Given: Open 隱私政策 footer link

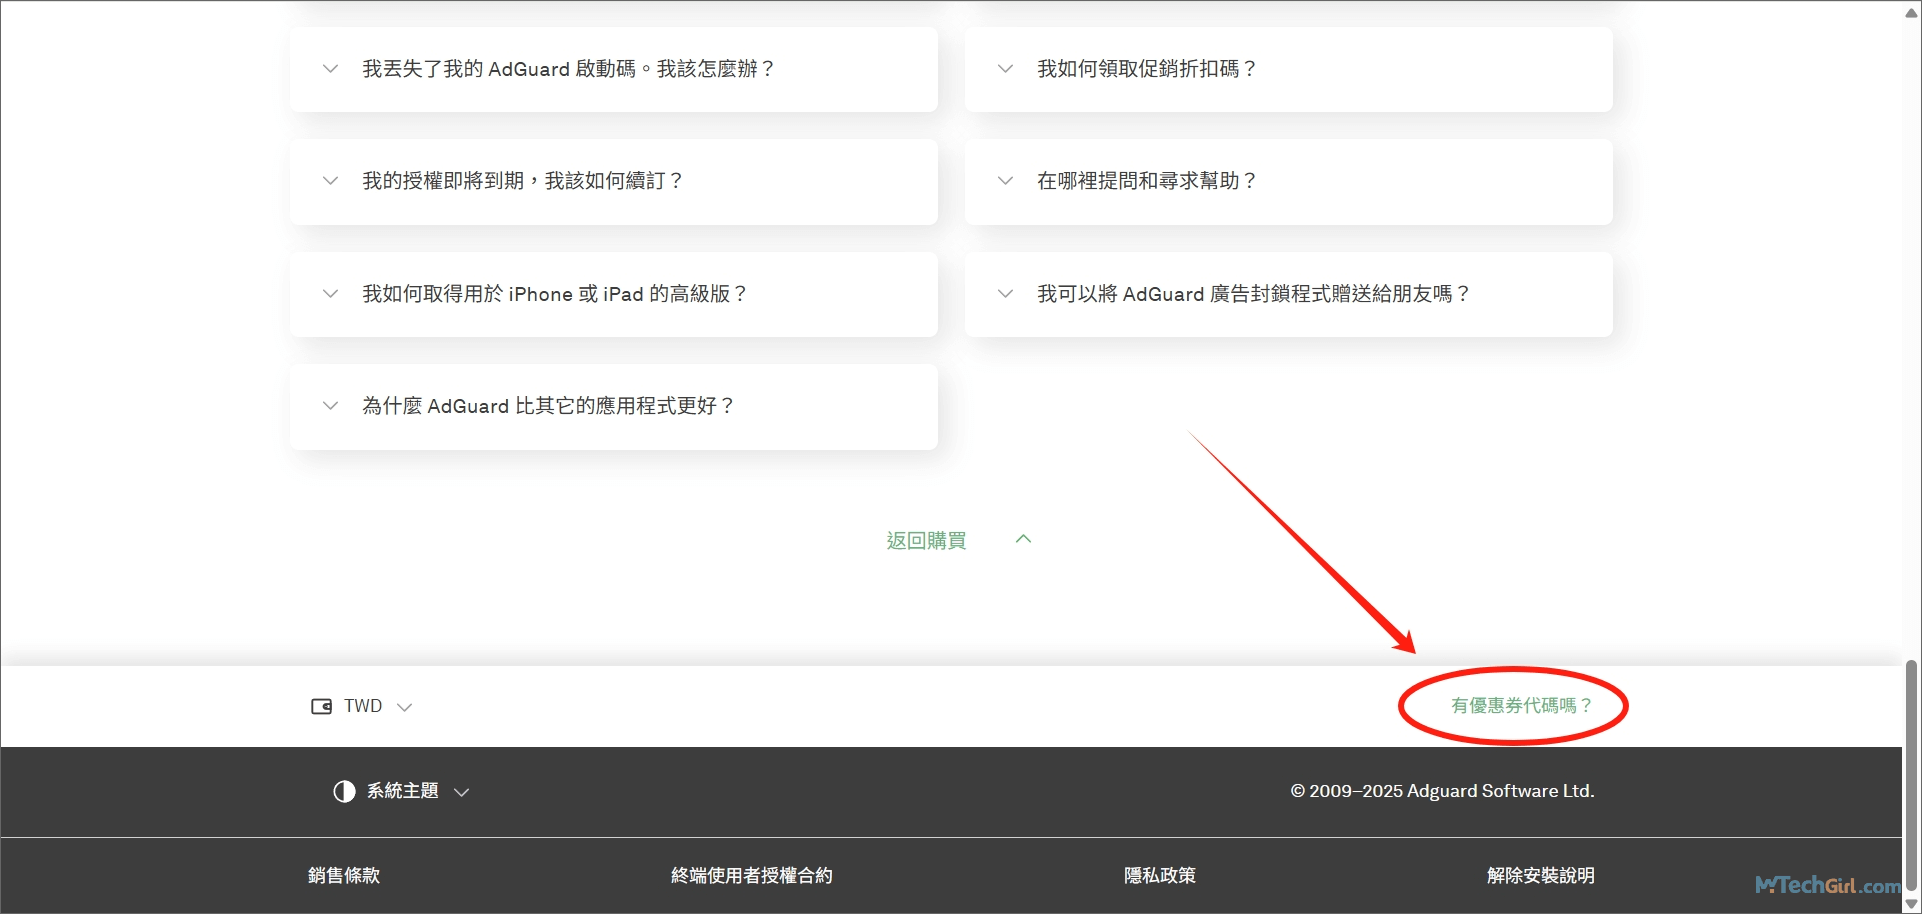Looking at the screenshot, I should click(x=1159, y=876).
